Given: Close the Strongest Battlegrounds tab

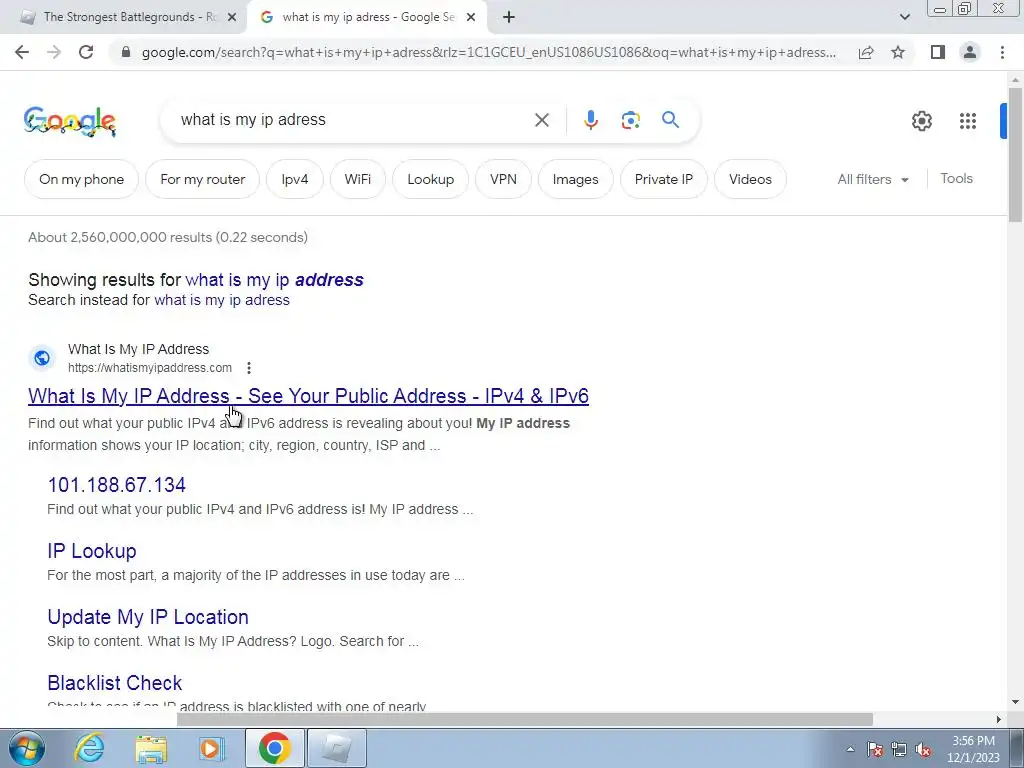Looking at the screenshot, I should [x=232, y=17].
